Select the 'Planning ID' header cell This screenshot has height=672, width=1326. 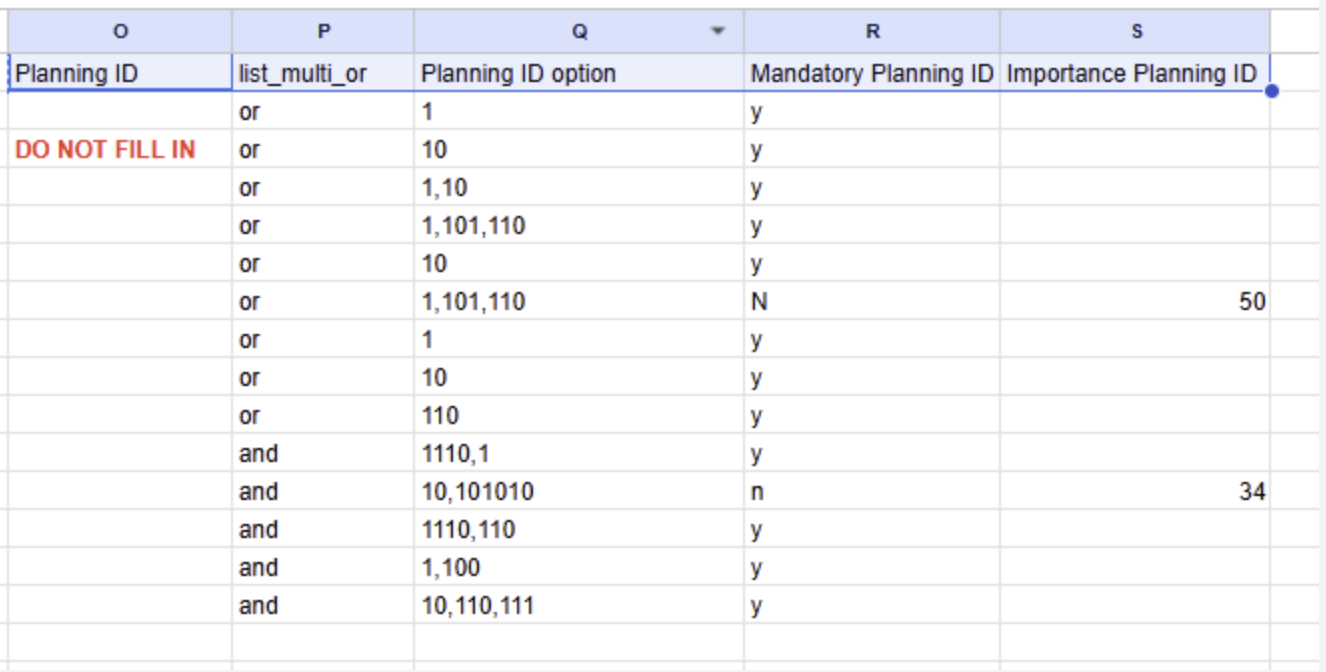click(120, 73)
